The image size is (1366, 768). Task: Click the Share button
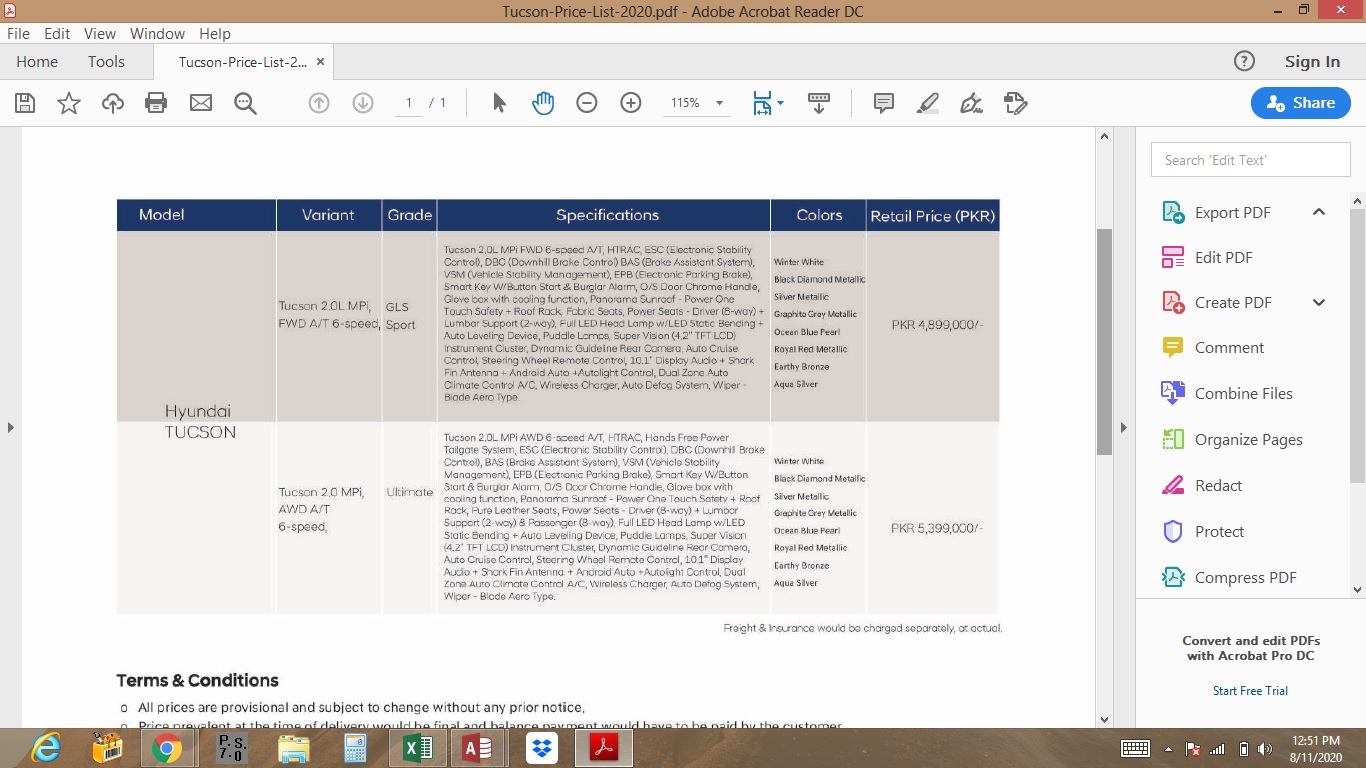click(x=1301, y=103)
